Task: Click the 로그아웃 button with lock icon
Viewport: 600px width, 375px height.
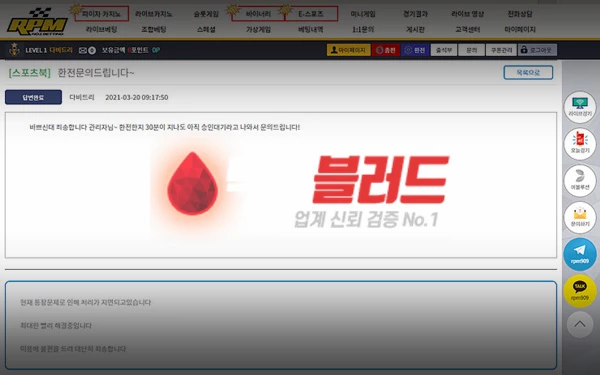Action: [537, 50]
